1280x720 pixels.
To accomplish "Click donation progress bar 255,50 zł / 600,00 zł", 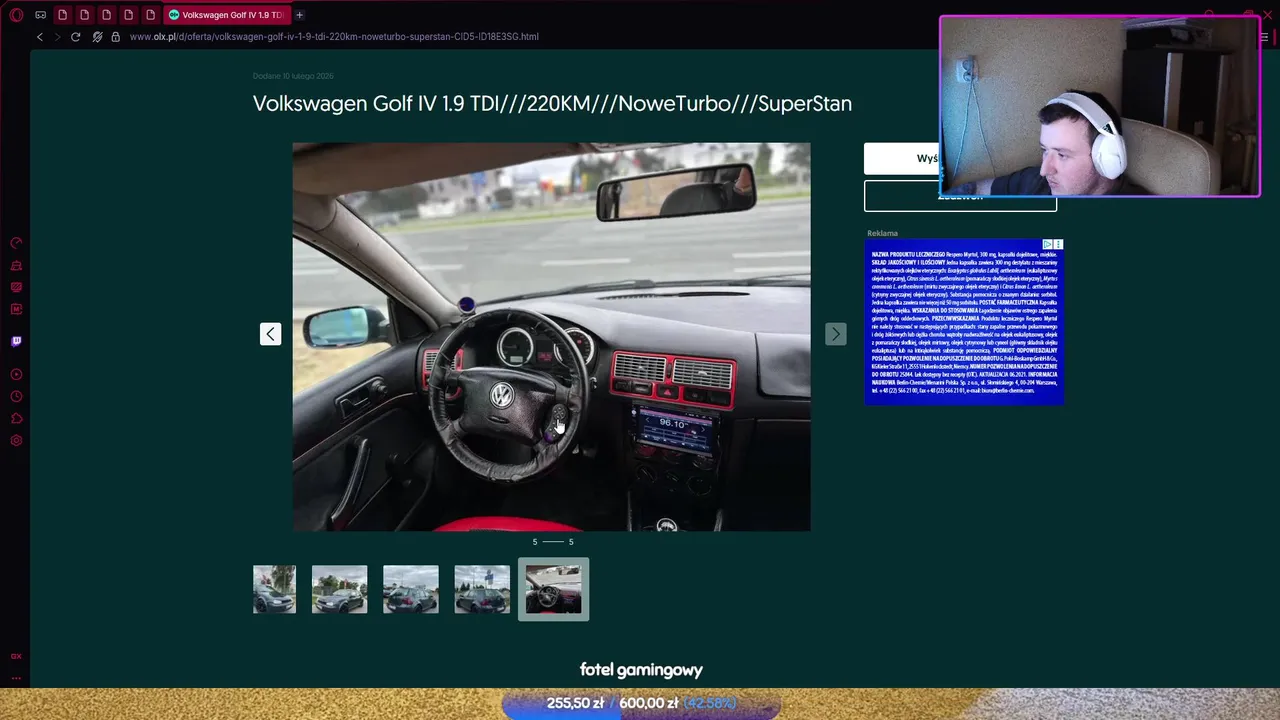I will (641, 703).
